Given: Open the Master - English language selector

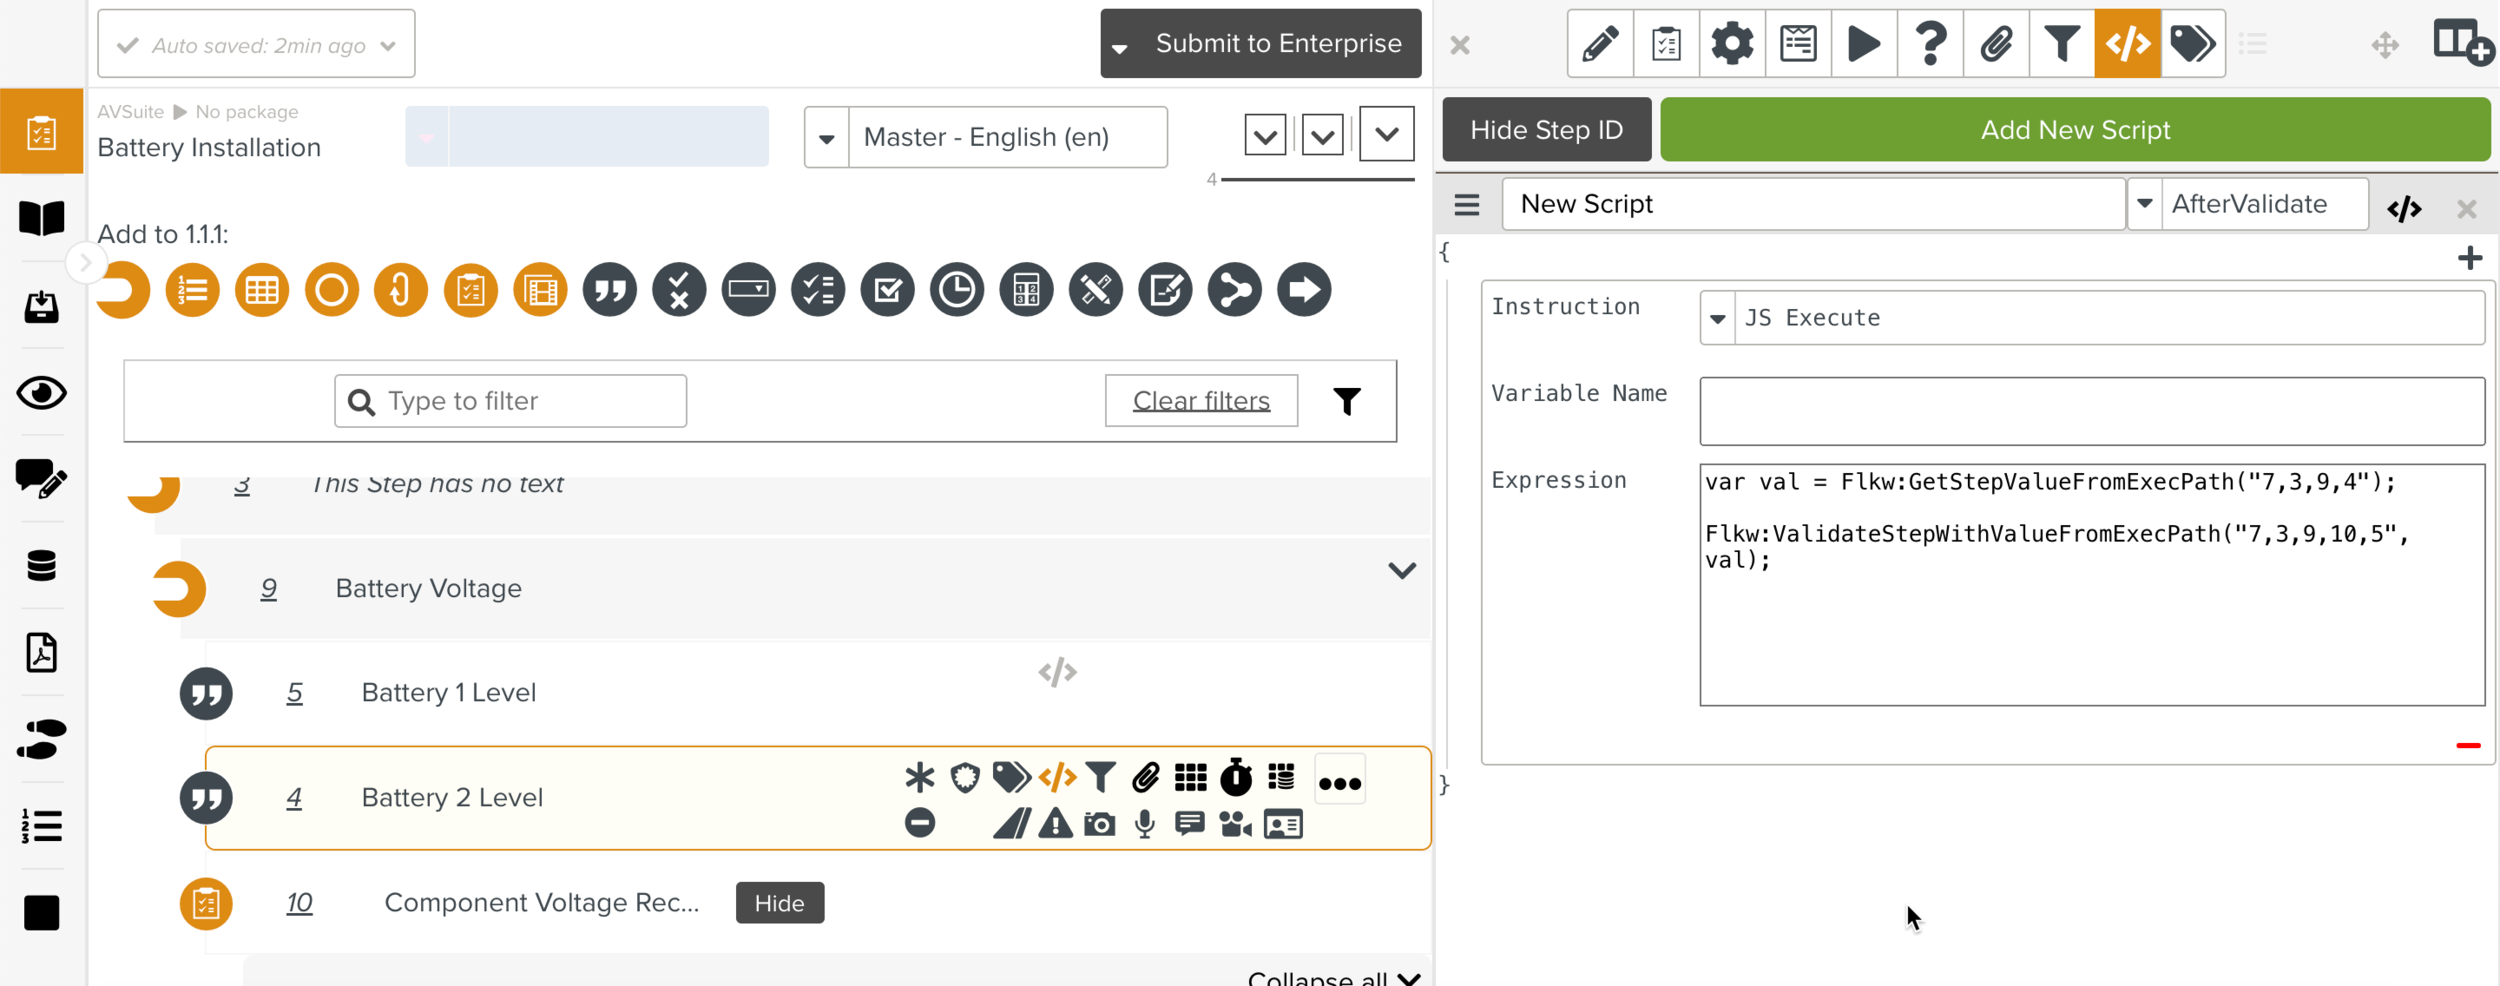Looking at the screenshot, I should (x=827, y=138).
